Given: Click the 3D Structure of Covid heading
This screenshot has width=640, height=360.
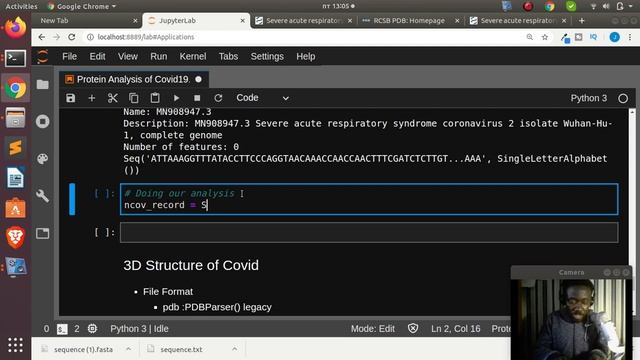Looking at the screenshot, I should pos(191,265).
